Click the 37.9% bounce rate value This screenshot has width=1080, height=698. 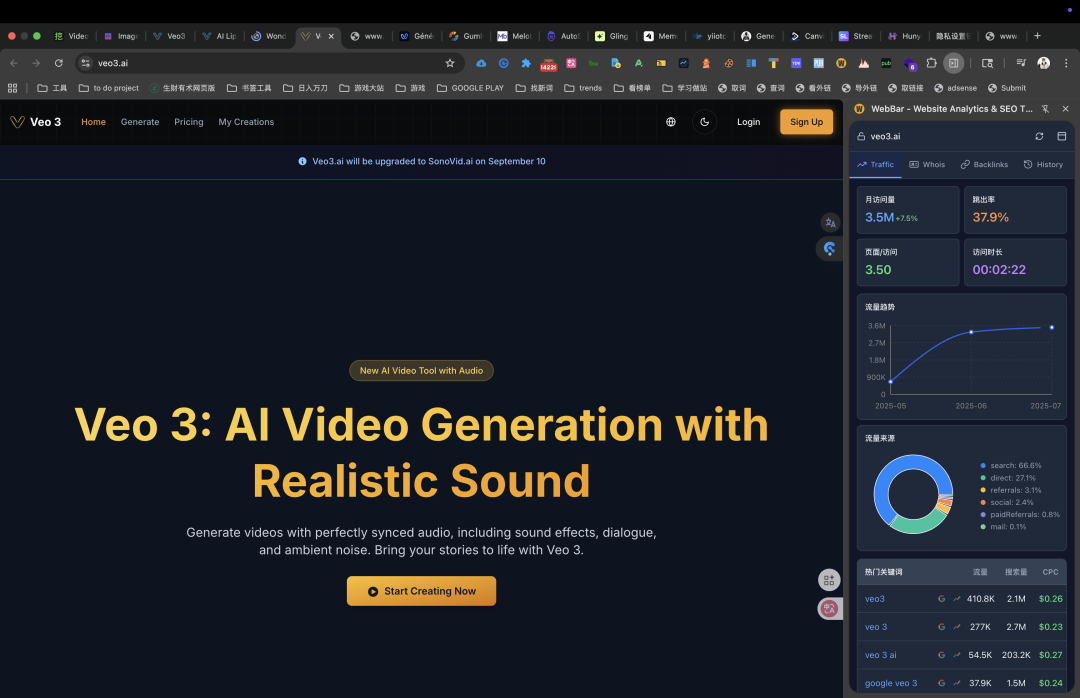pos(990,217)
